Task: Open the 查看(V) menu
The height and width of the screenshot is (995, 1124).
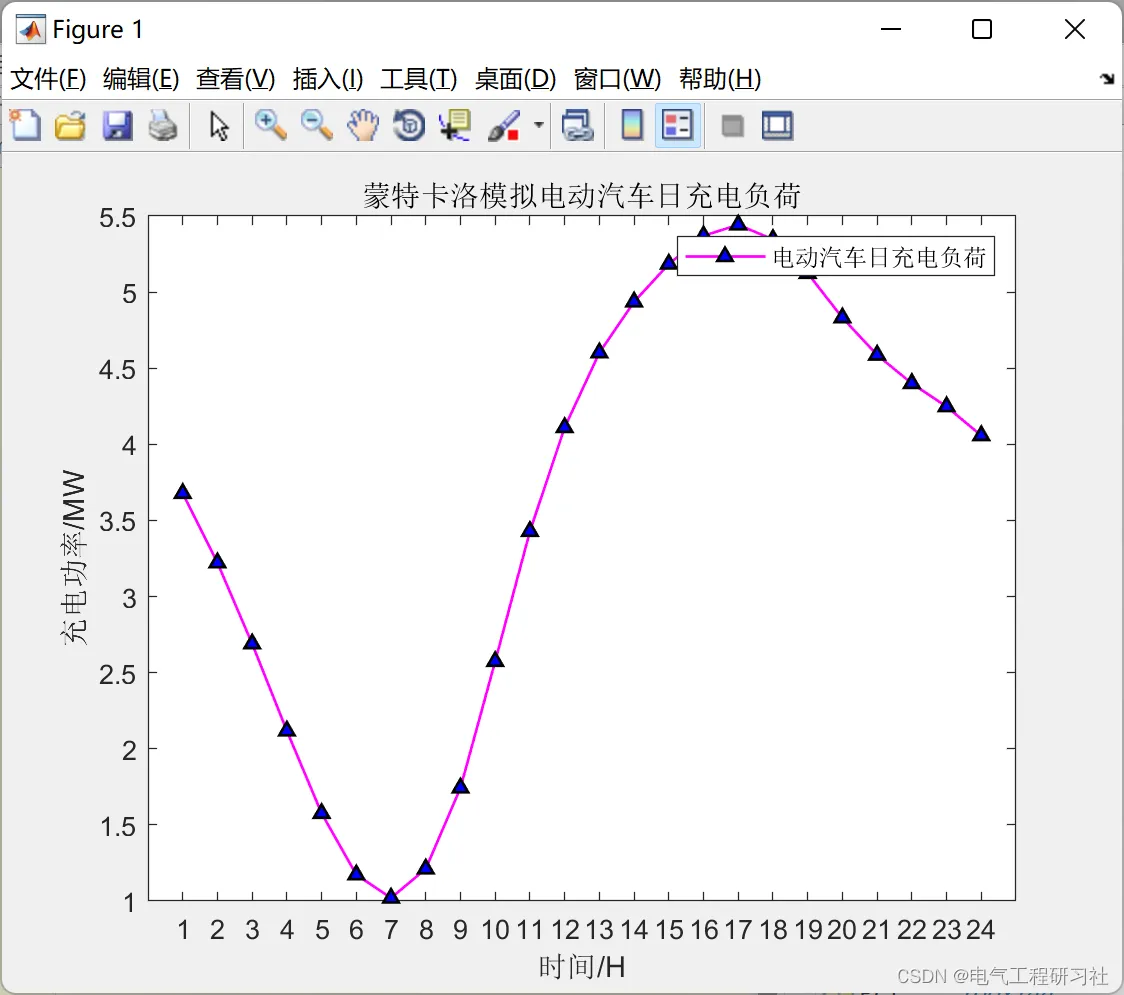Action: click(236, 79)
